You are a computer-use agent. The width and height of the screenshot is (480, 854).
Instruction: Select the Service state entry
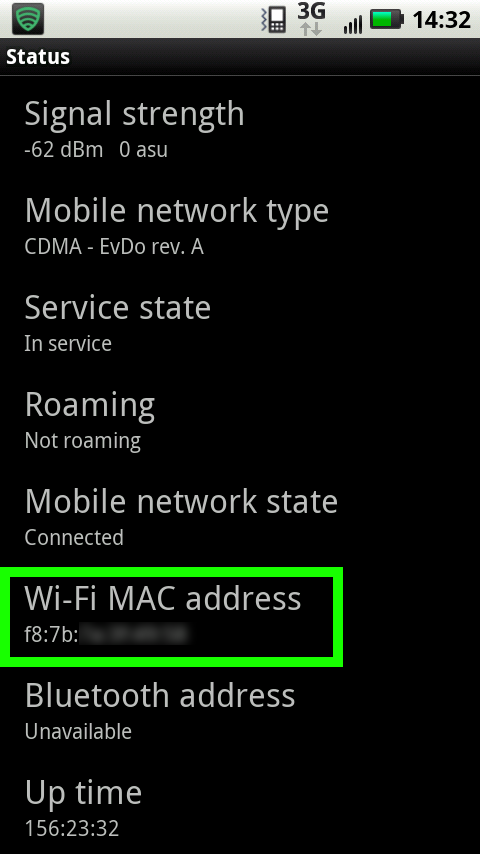pyautogui.click(x=240, y=322)
